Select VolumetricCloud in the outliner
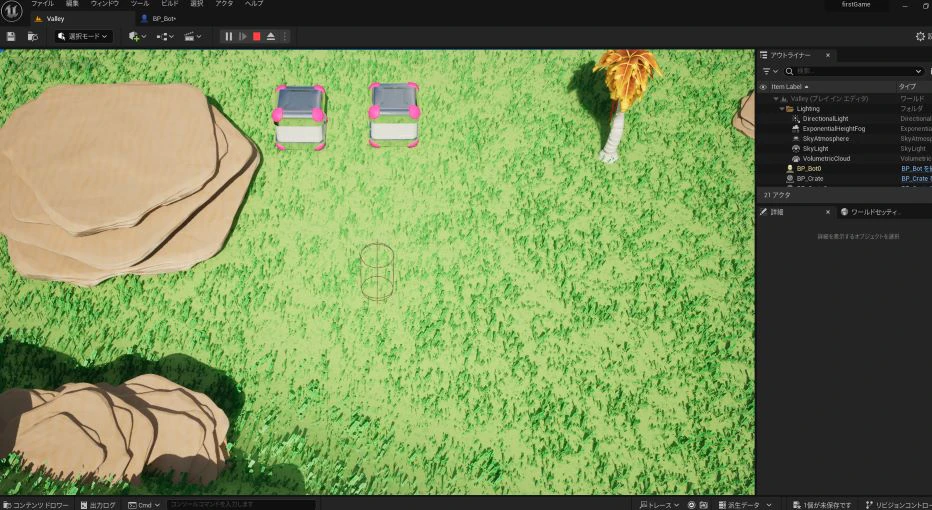The image size is (932, 510). coord(826,159)
